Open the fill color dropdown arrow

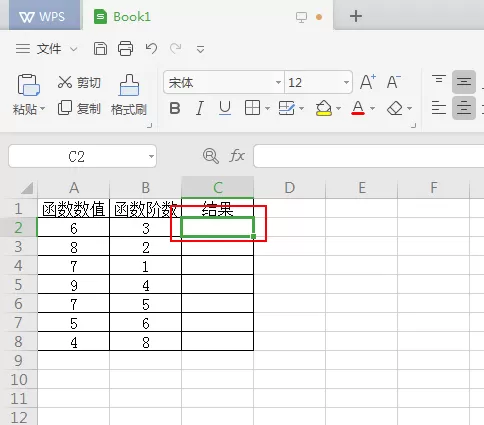pos(339,108)
